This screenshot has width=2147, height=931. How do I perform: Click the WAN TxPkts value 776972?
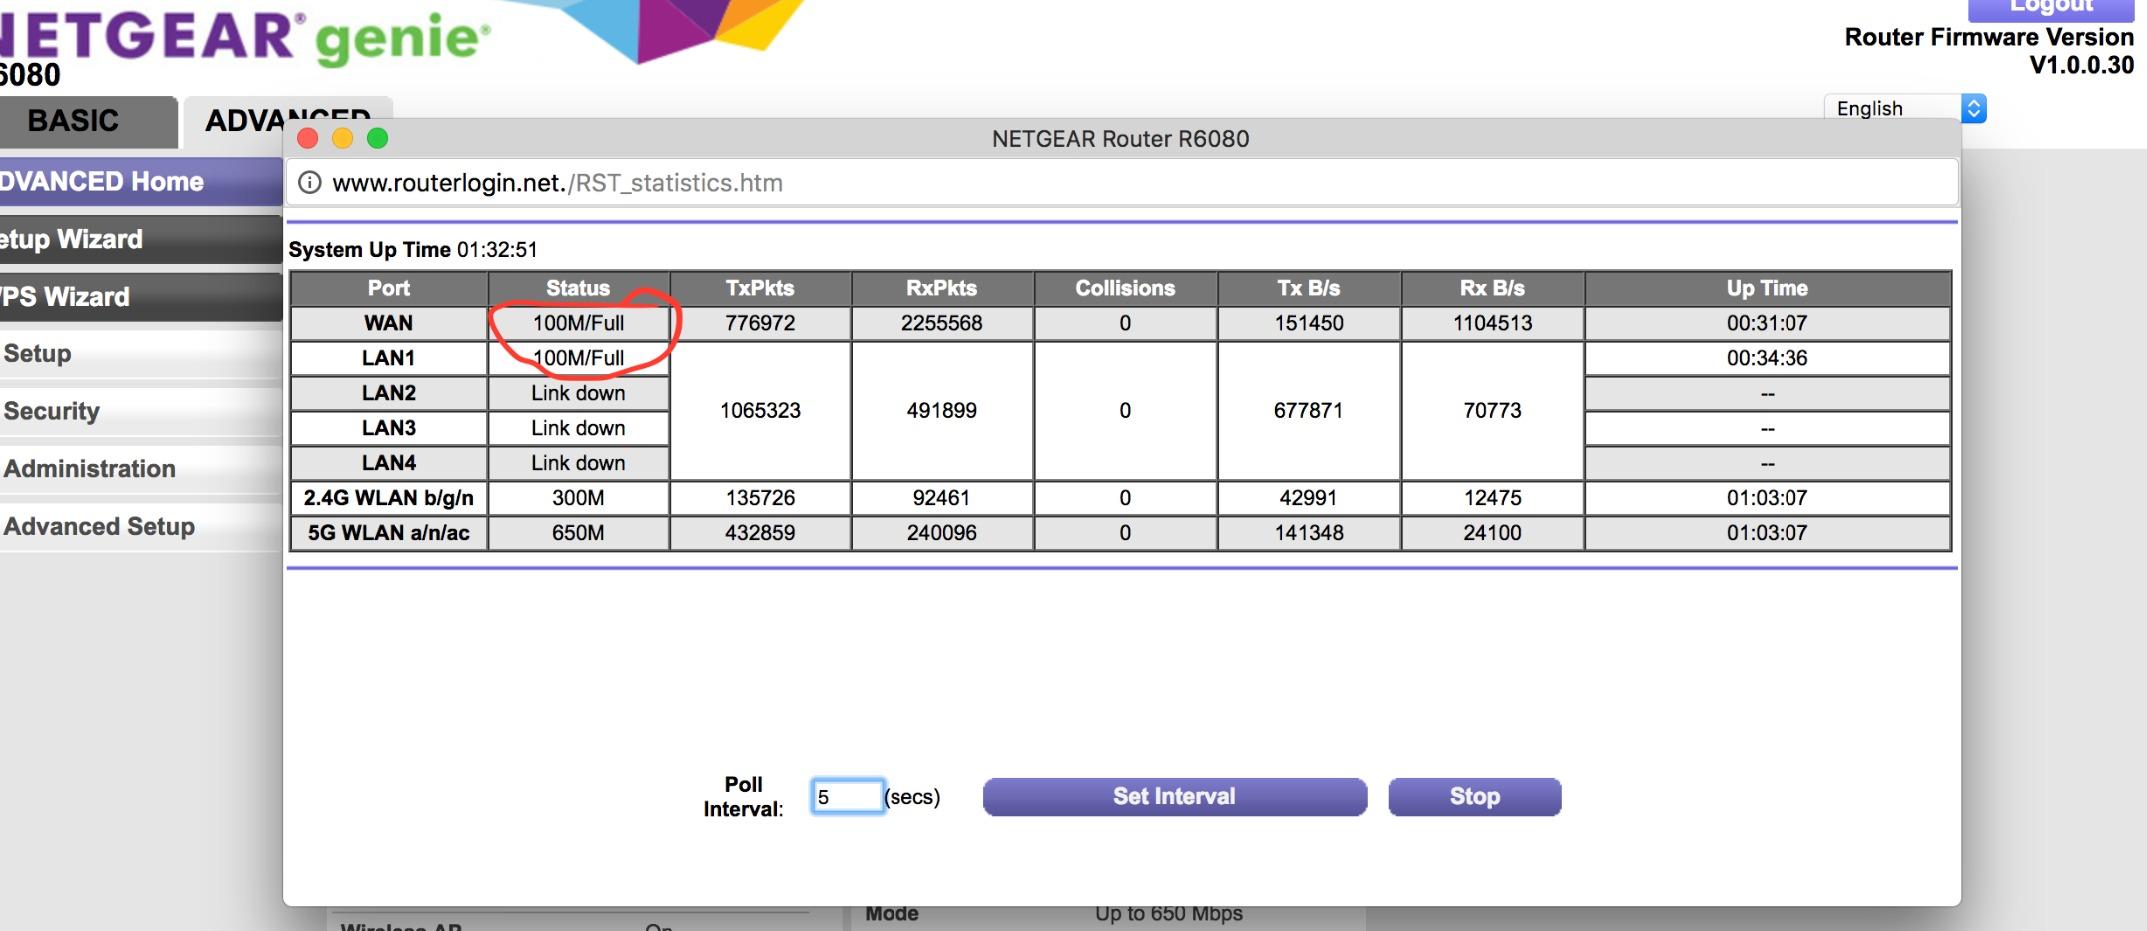click(x=760, y=323)
